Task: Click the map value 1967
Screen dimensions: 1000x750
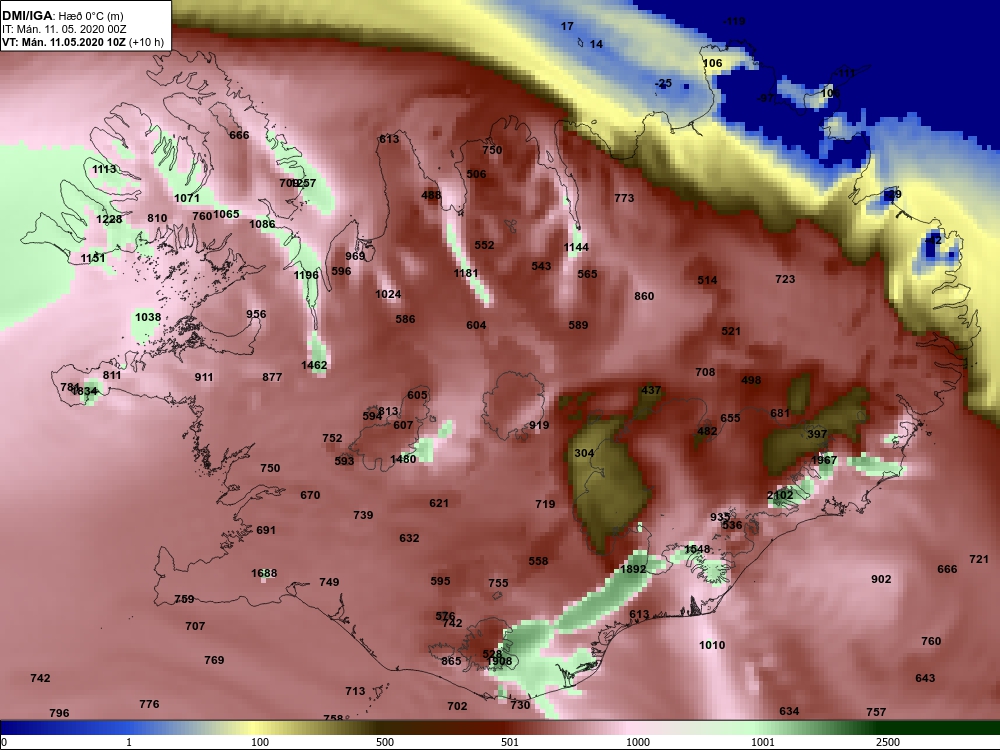Action: tap(824, 460)
